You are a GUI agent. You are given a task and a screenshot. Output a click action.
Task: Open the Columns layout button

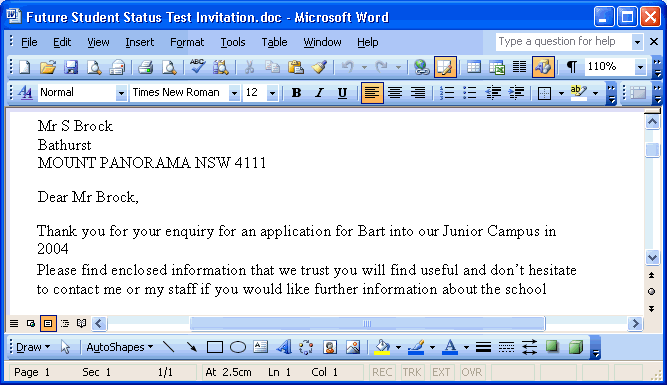coord(519,67)
